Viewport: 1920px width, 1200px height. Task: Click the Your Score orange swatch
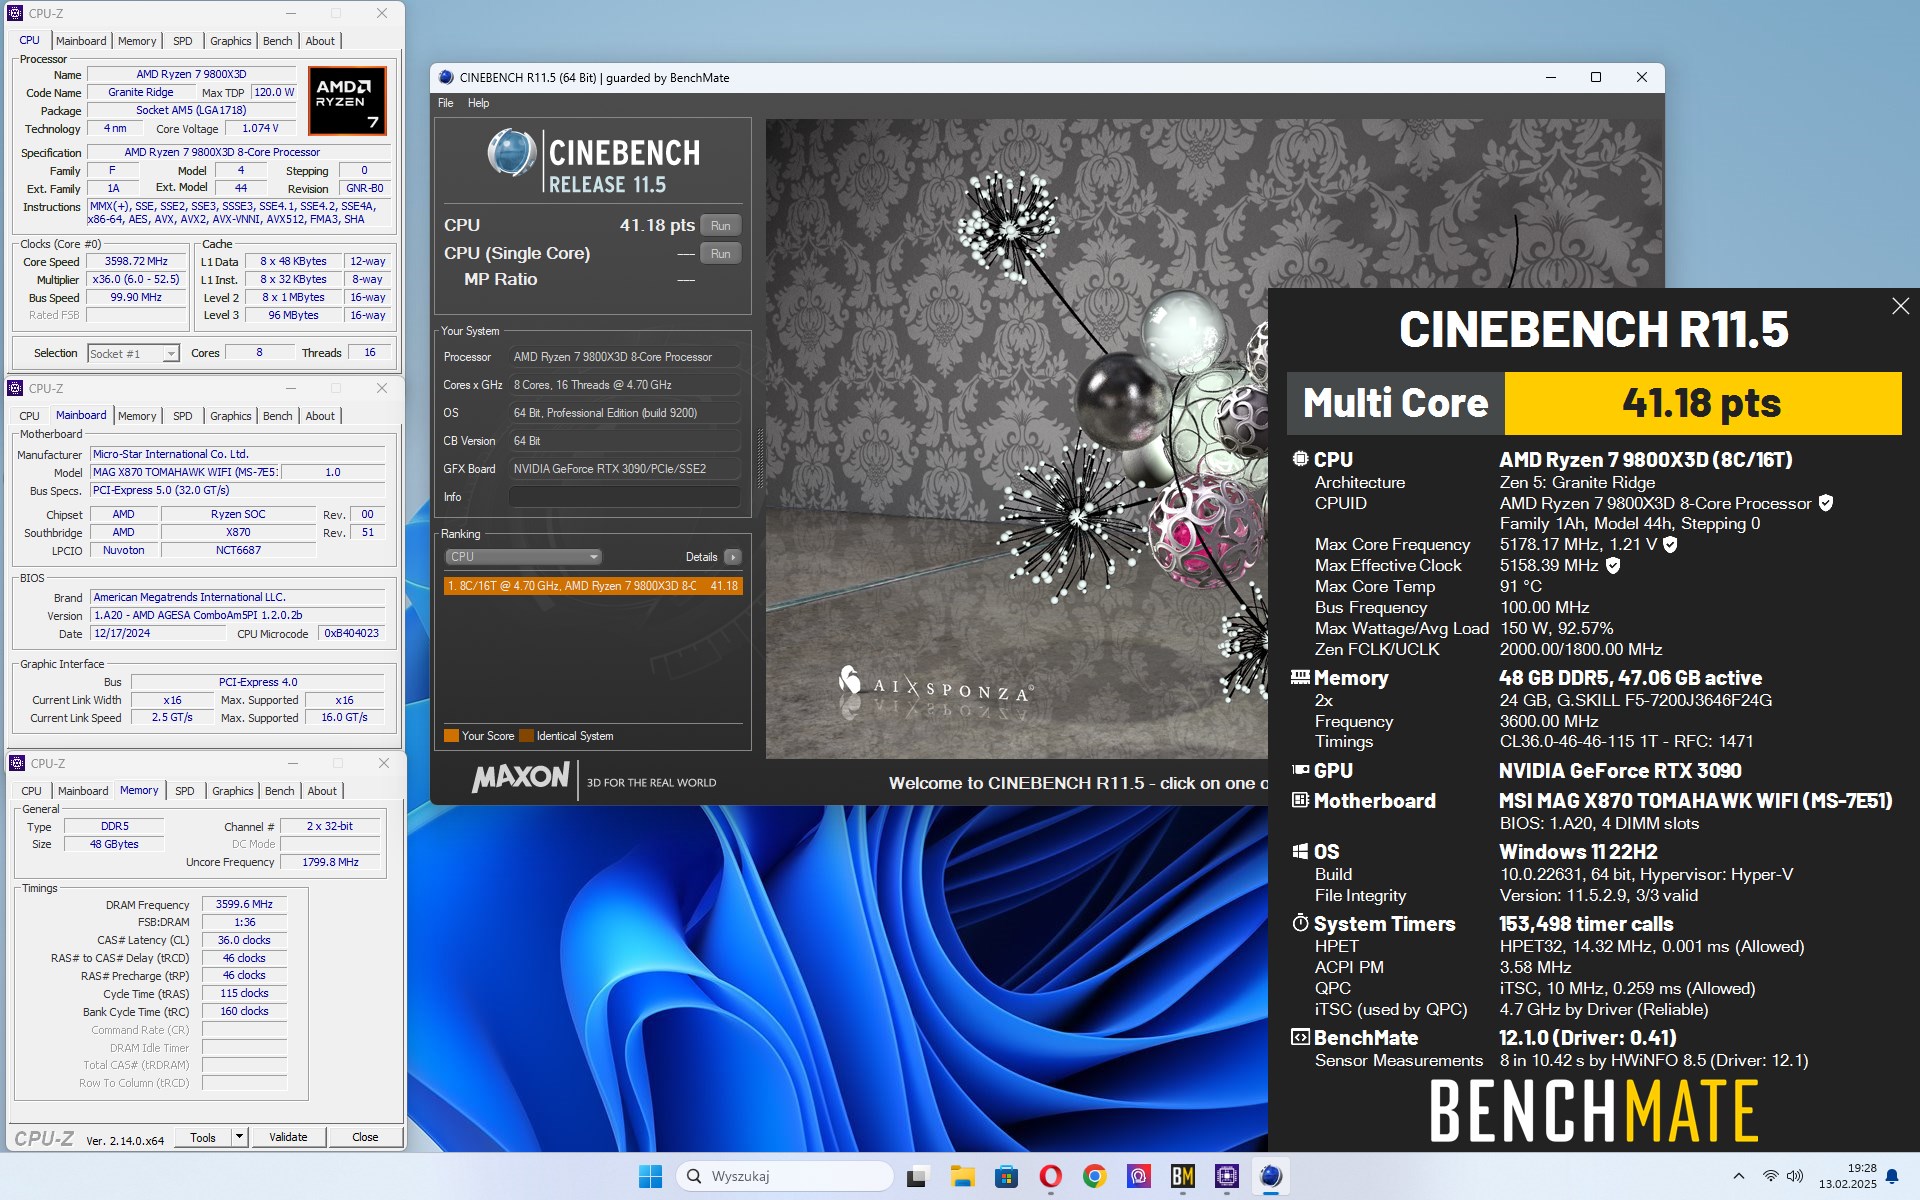(451, 736)
